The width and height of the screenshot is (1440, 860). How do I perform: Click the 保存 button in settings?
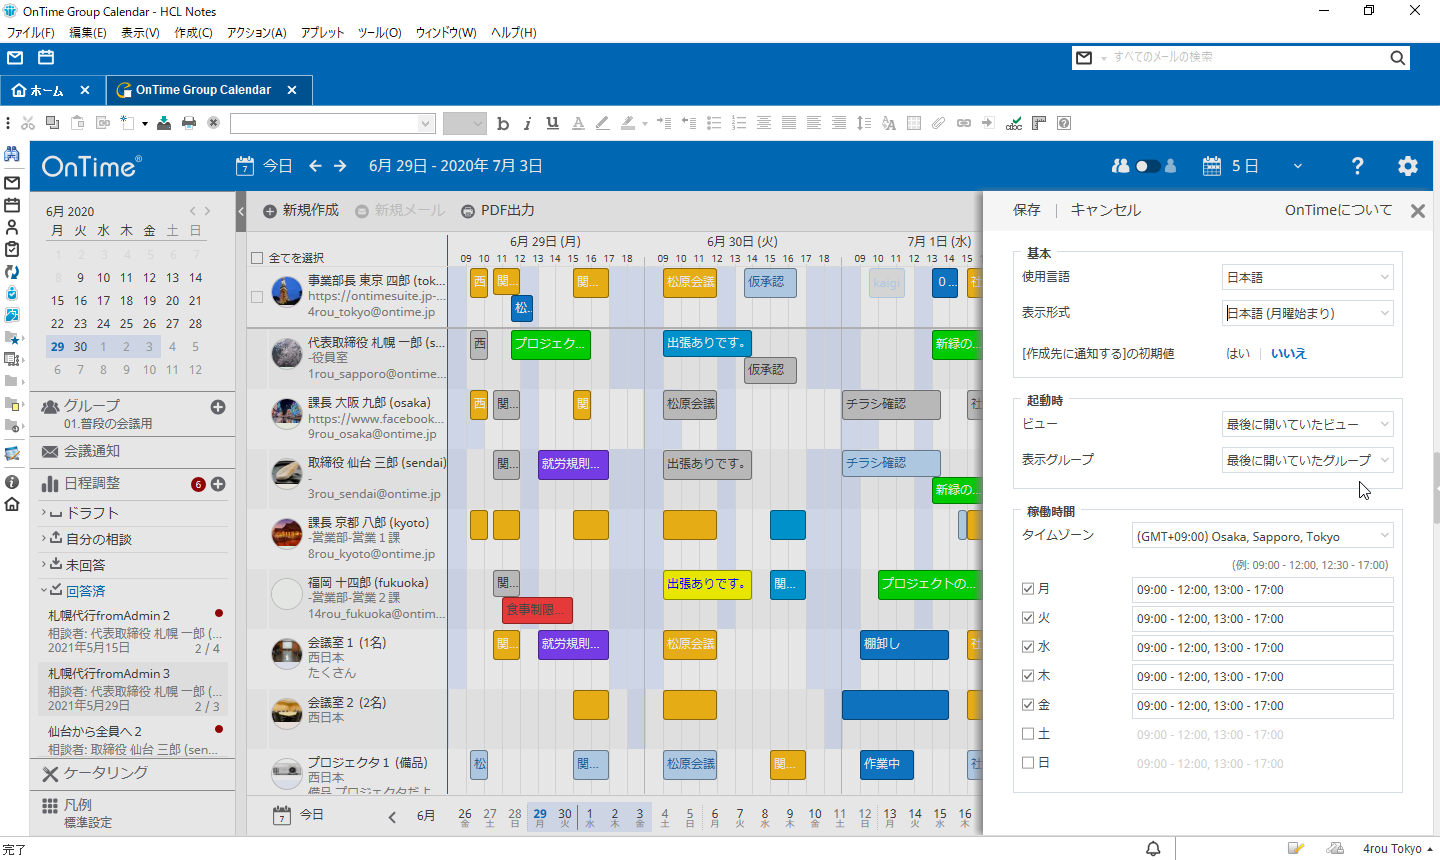1027,210
